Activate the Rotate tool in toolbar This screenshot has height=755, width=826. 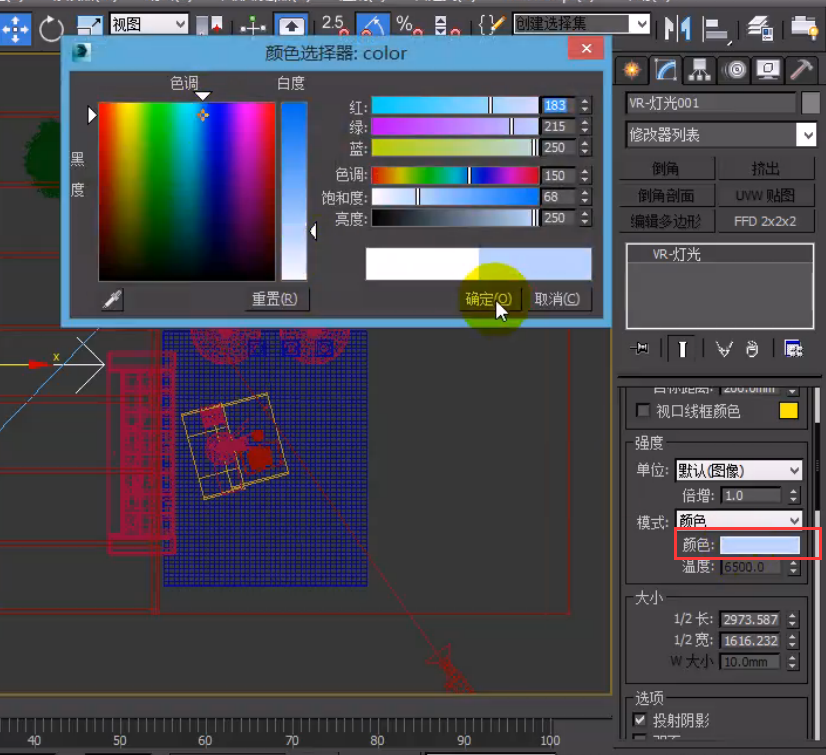tap(52, 29)
